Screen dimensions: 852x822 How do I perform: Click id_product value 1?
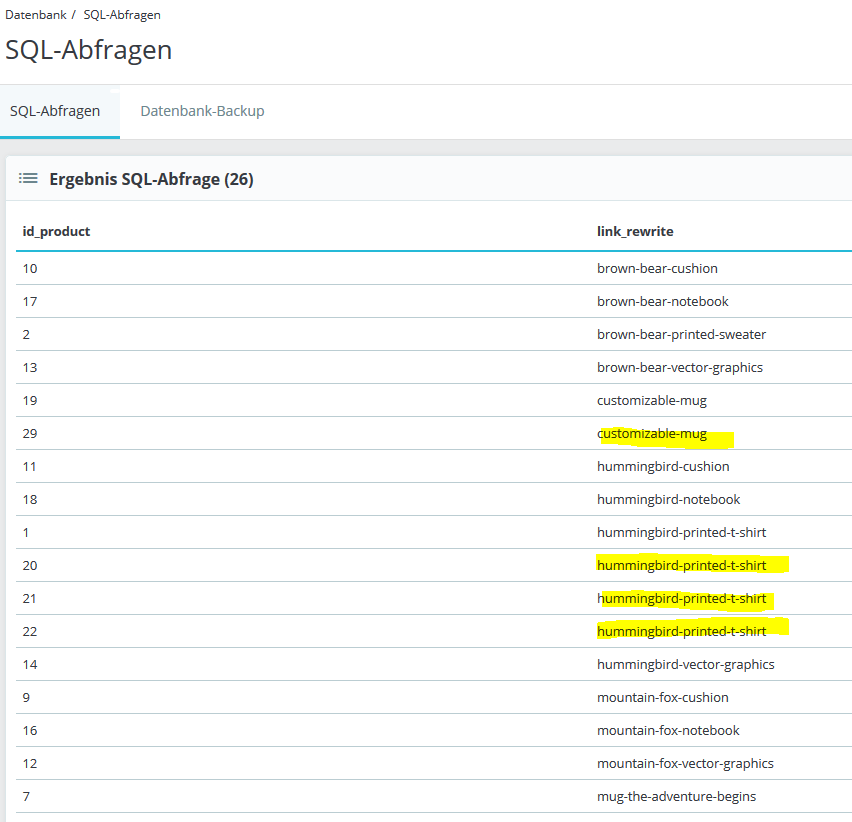pos(26,533)
